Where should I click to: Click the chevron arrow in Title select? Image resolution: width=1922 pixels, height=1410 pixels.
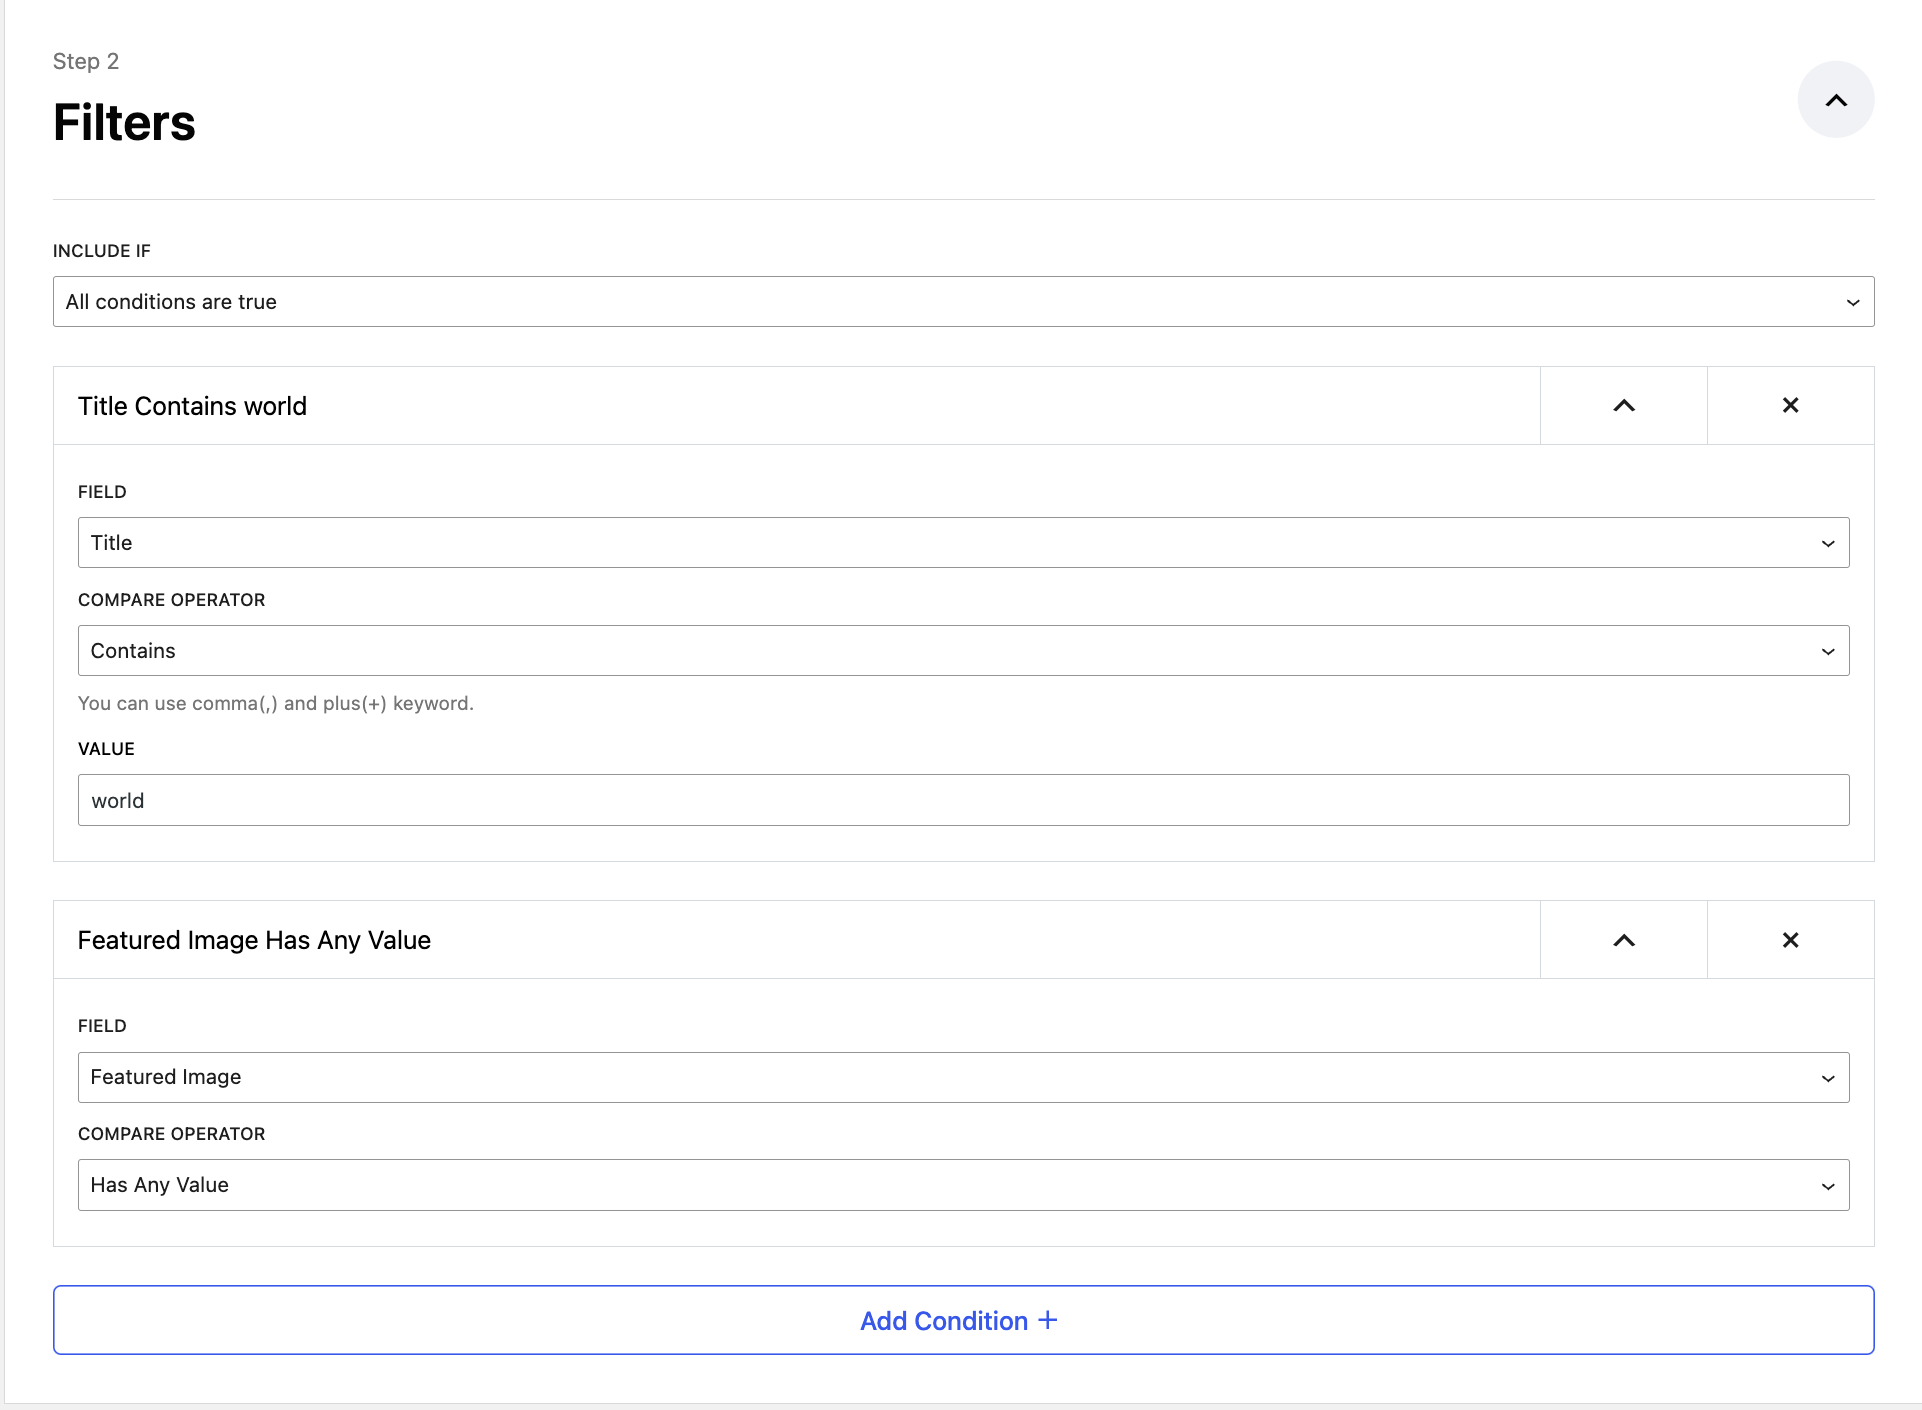point(1827,543)
